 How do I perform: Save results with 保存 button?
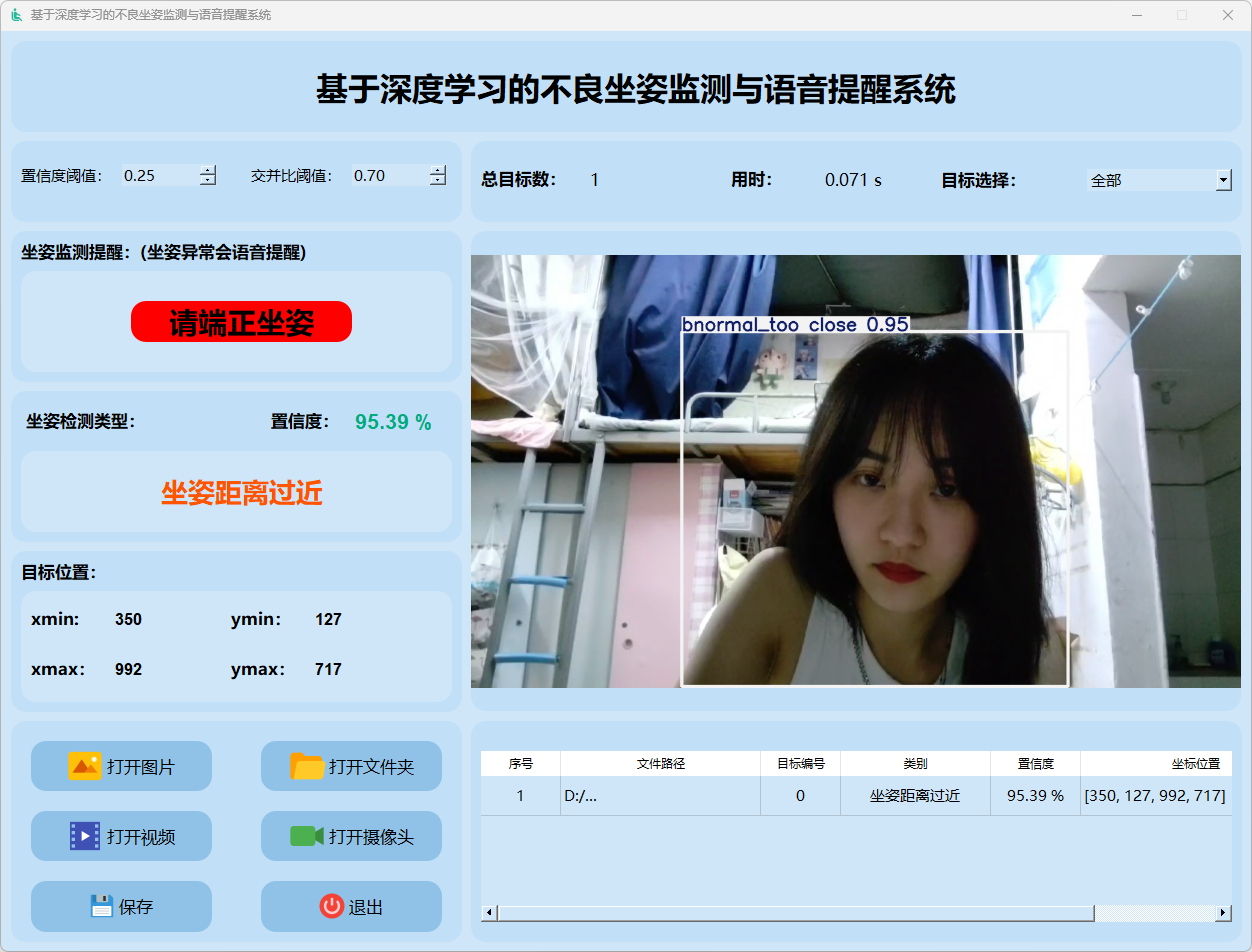pos(121,906)
